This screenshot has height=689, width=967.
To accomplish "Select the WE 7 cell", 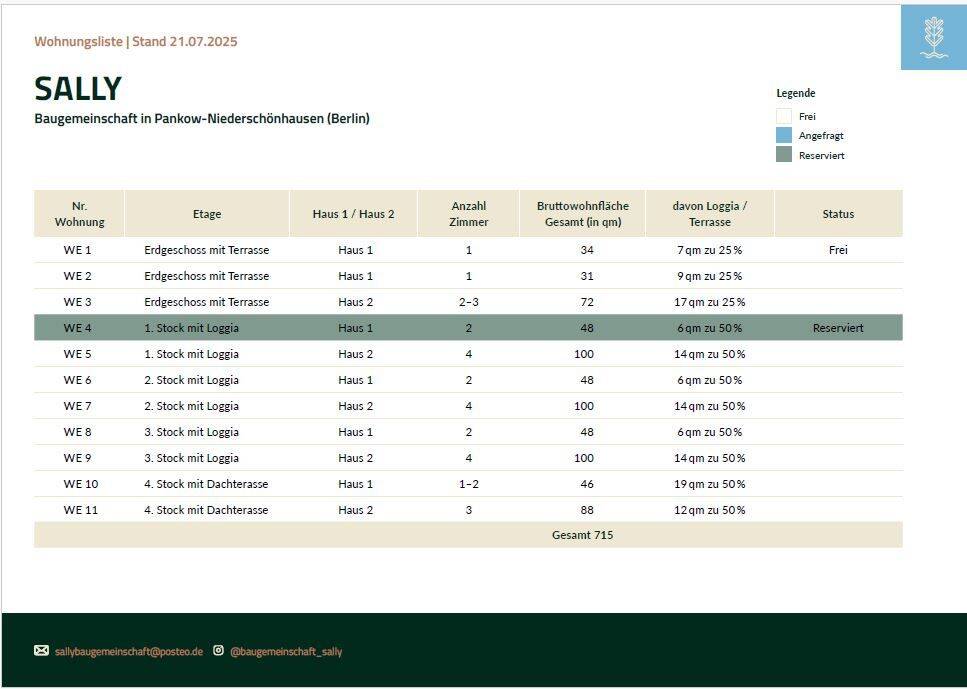I will (77, 406).
